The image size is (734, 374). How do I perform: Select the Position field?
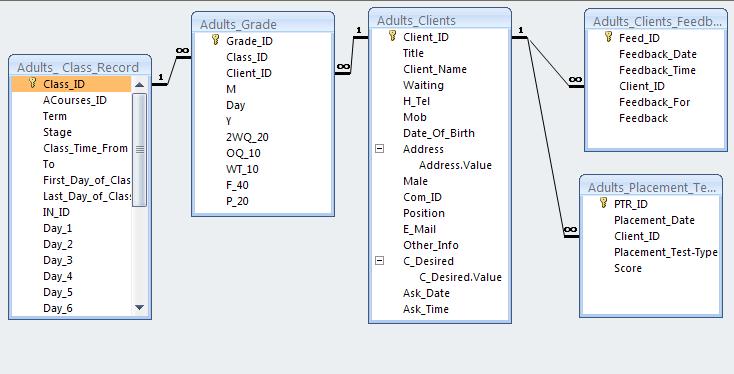pos(424,213)
